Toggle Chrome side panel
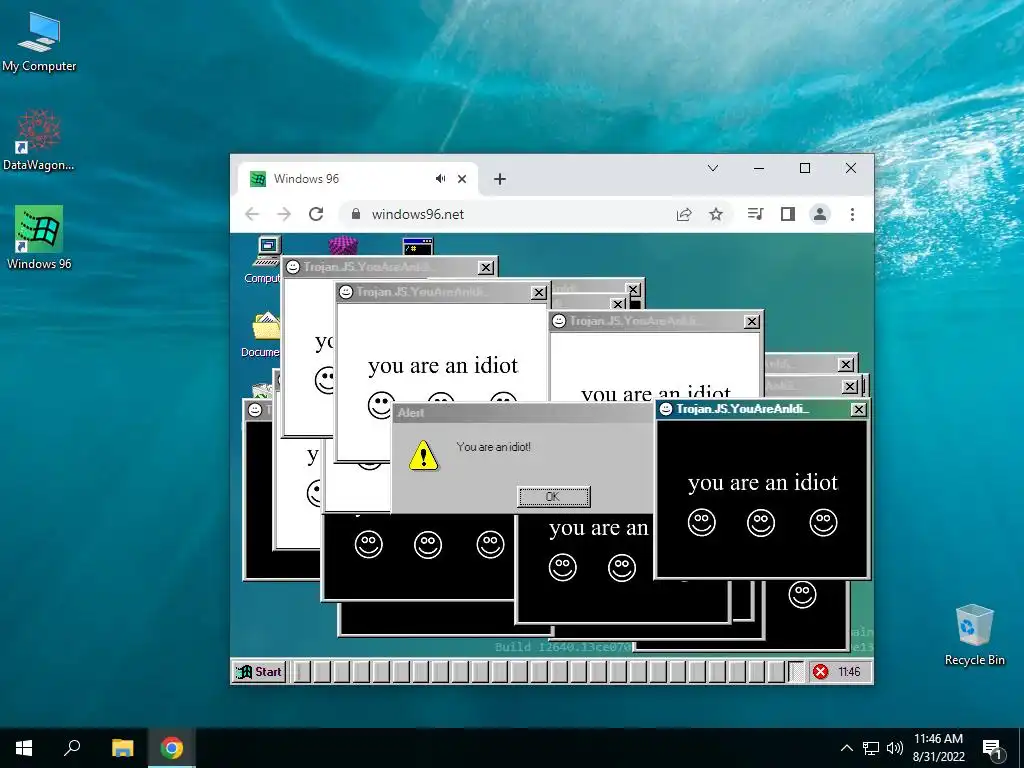This screenshot has width=1024, height=768. (x=788, y=214)
